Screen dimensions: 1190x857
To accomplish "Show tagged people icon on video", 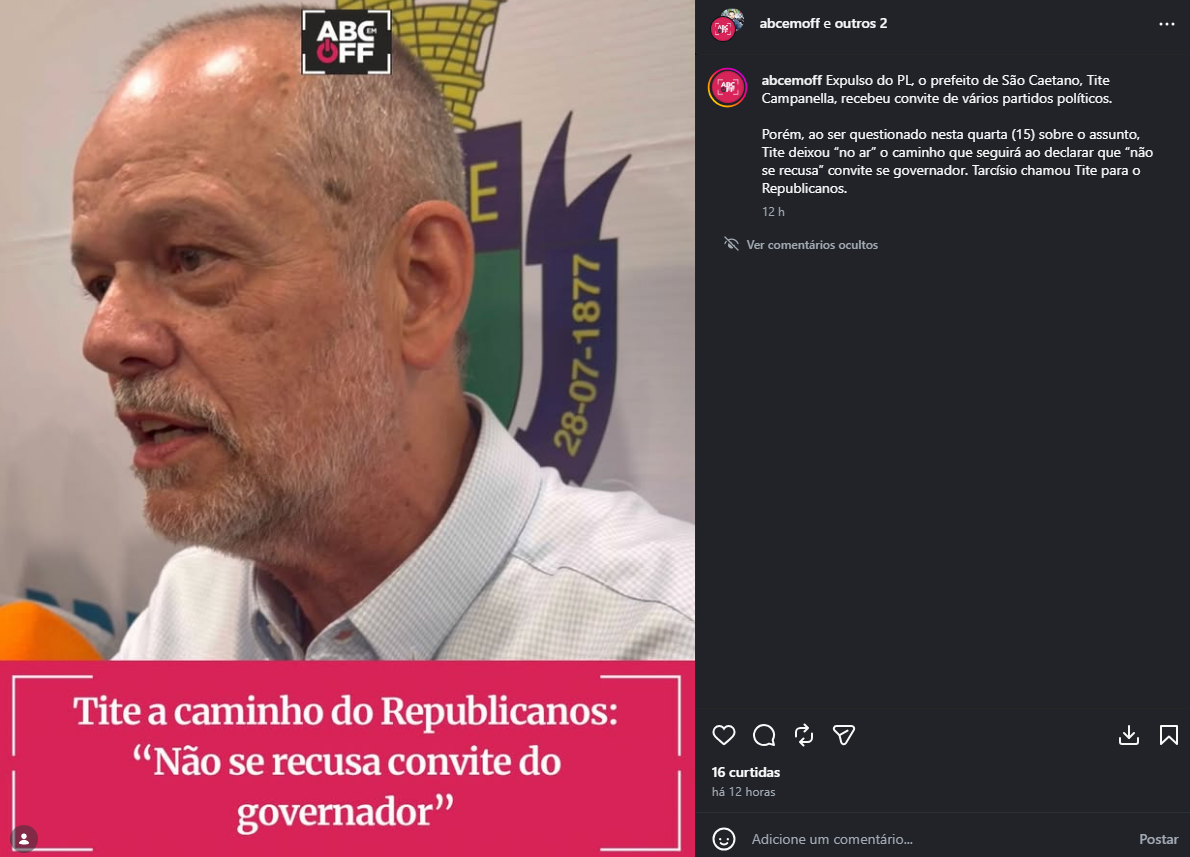I will [x=24, y=839].
